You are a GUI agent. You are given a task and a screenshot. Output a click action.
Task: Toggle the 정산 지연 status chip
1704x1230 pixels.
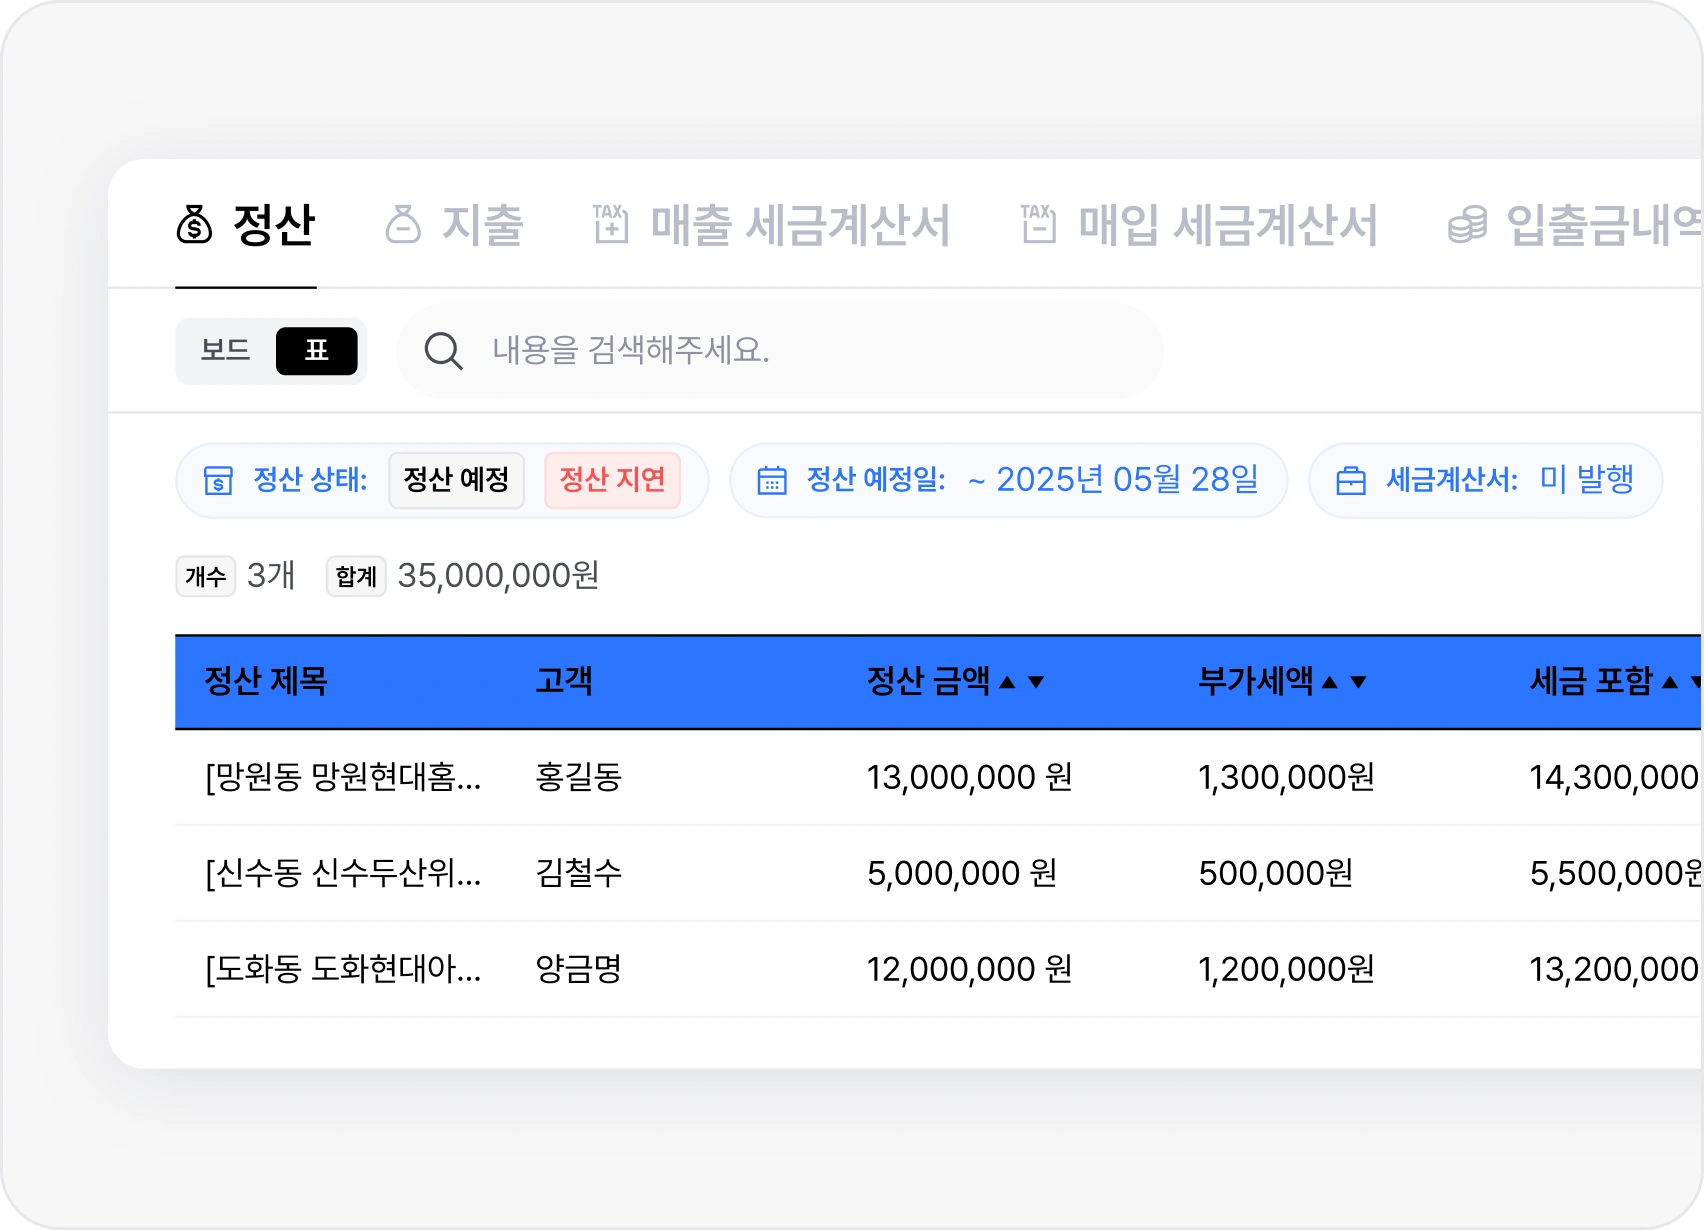coord(612,480)
